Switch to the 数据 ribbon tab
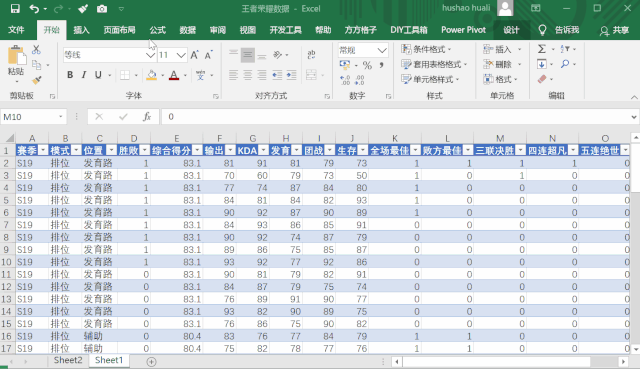 tap(188, 30)
